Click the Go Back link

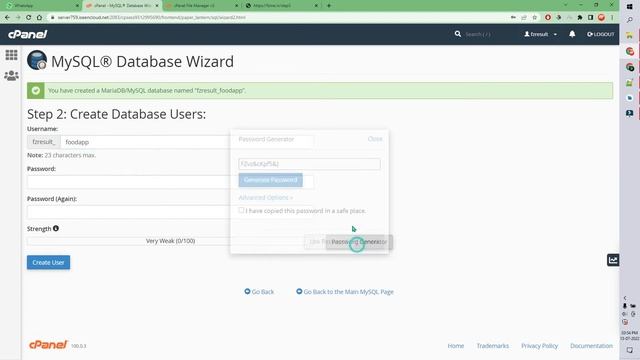(x=259, y=292)
